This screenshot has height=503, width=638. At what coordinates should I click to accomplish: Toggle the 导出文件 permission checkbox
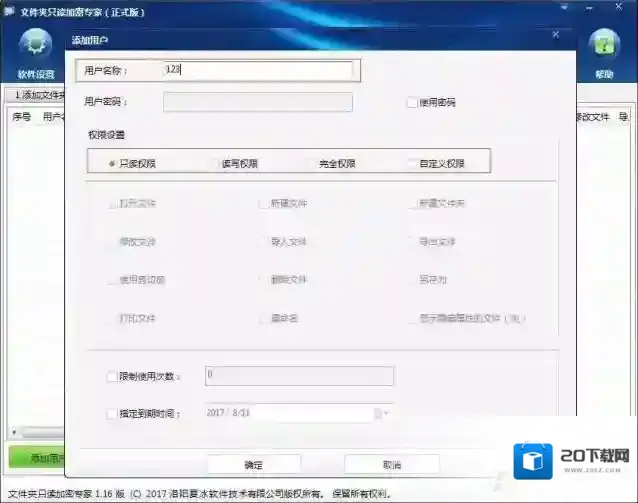pyautogui.click(x=412, y=242)
